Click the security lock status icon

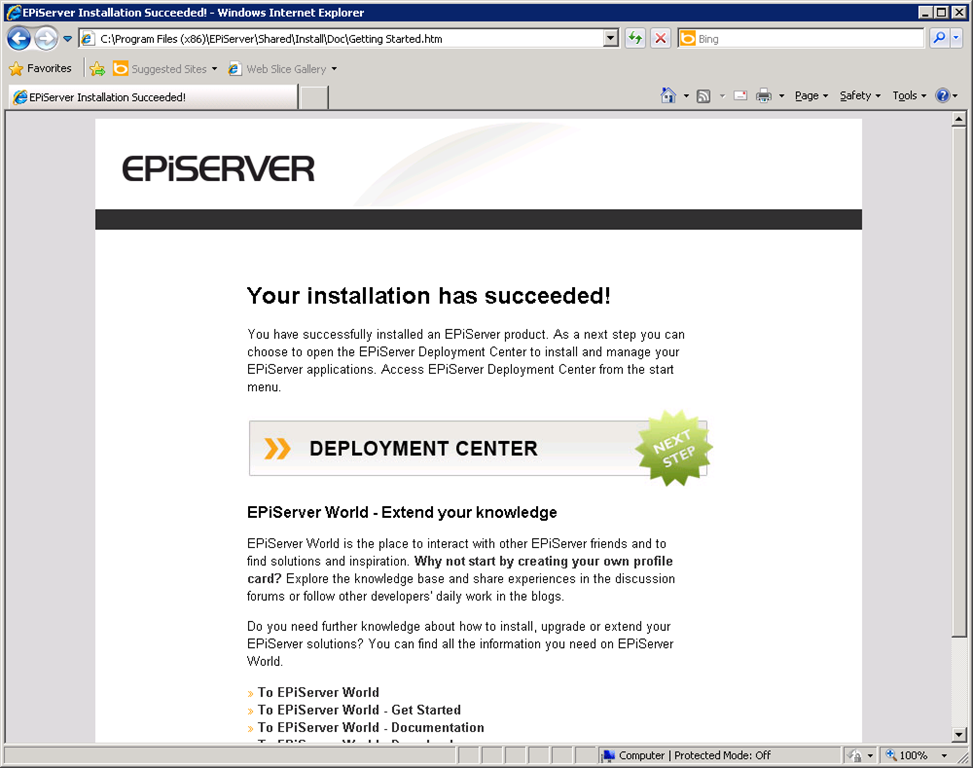click(x=855, y=755)
